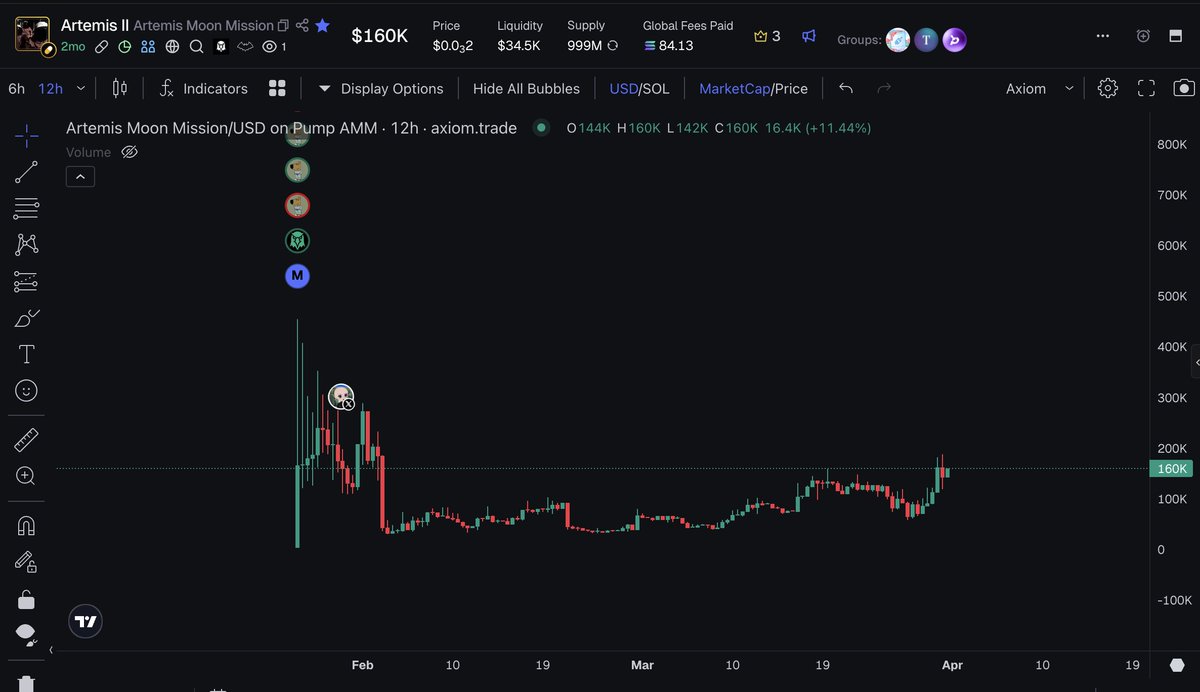Select the 6h timeframe
The height and width of the screenshot is (692, 1200).
pos(17,88)
